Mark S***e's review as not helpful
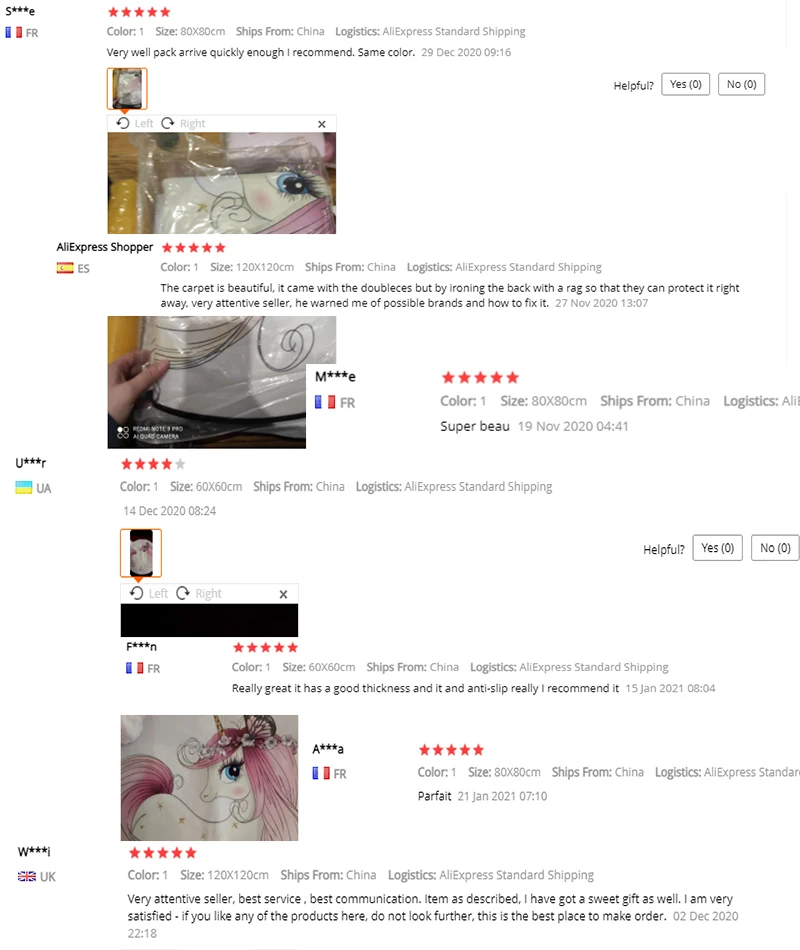 click(741, 84)
